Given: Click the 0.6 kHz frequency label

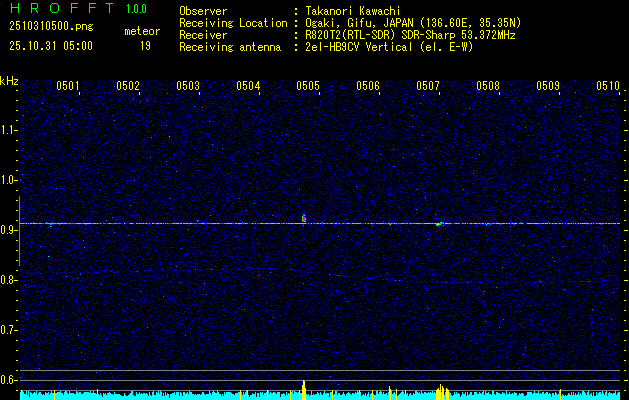Looking at the screenshot, I should tap(8, 380).
